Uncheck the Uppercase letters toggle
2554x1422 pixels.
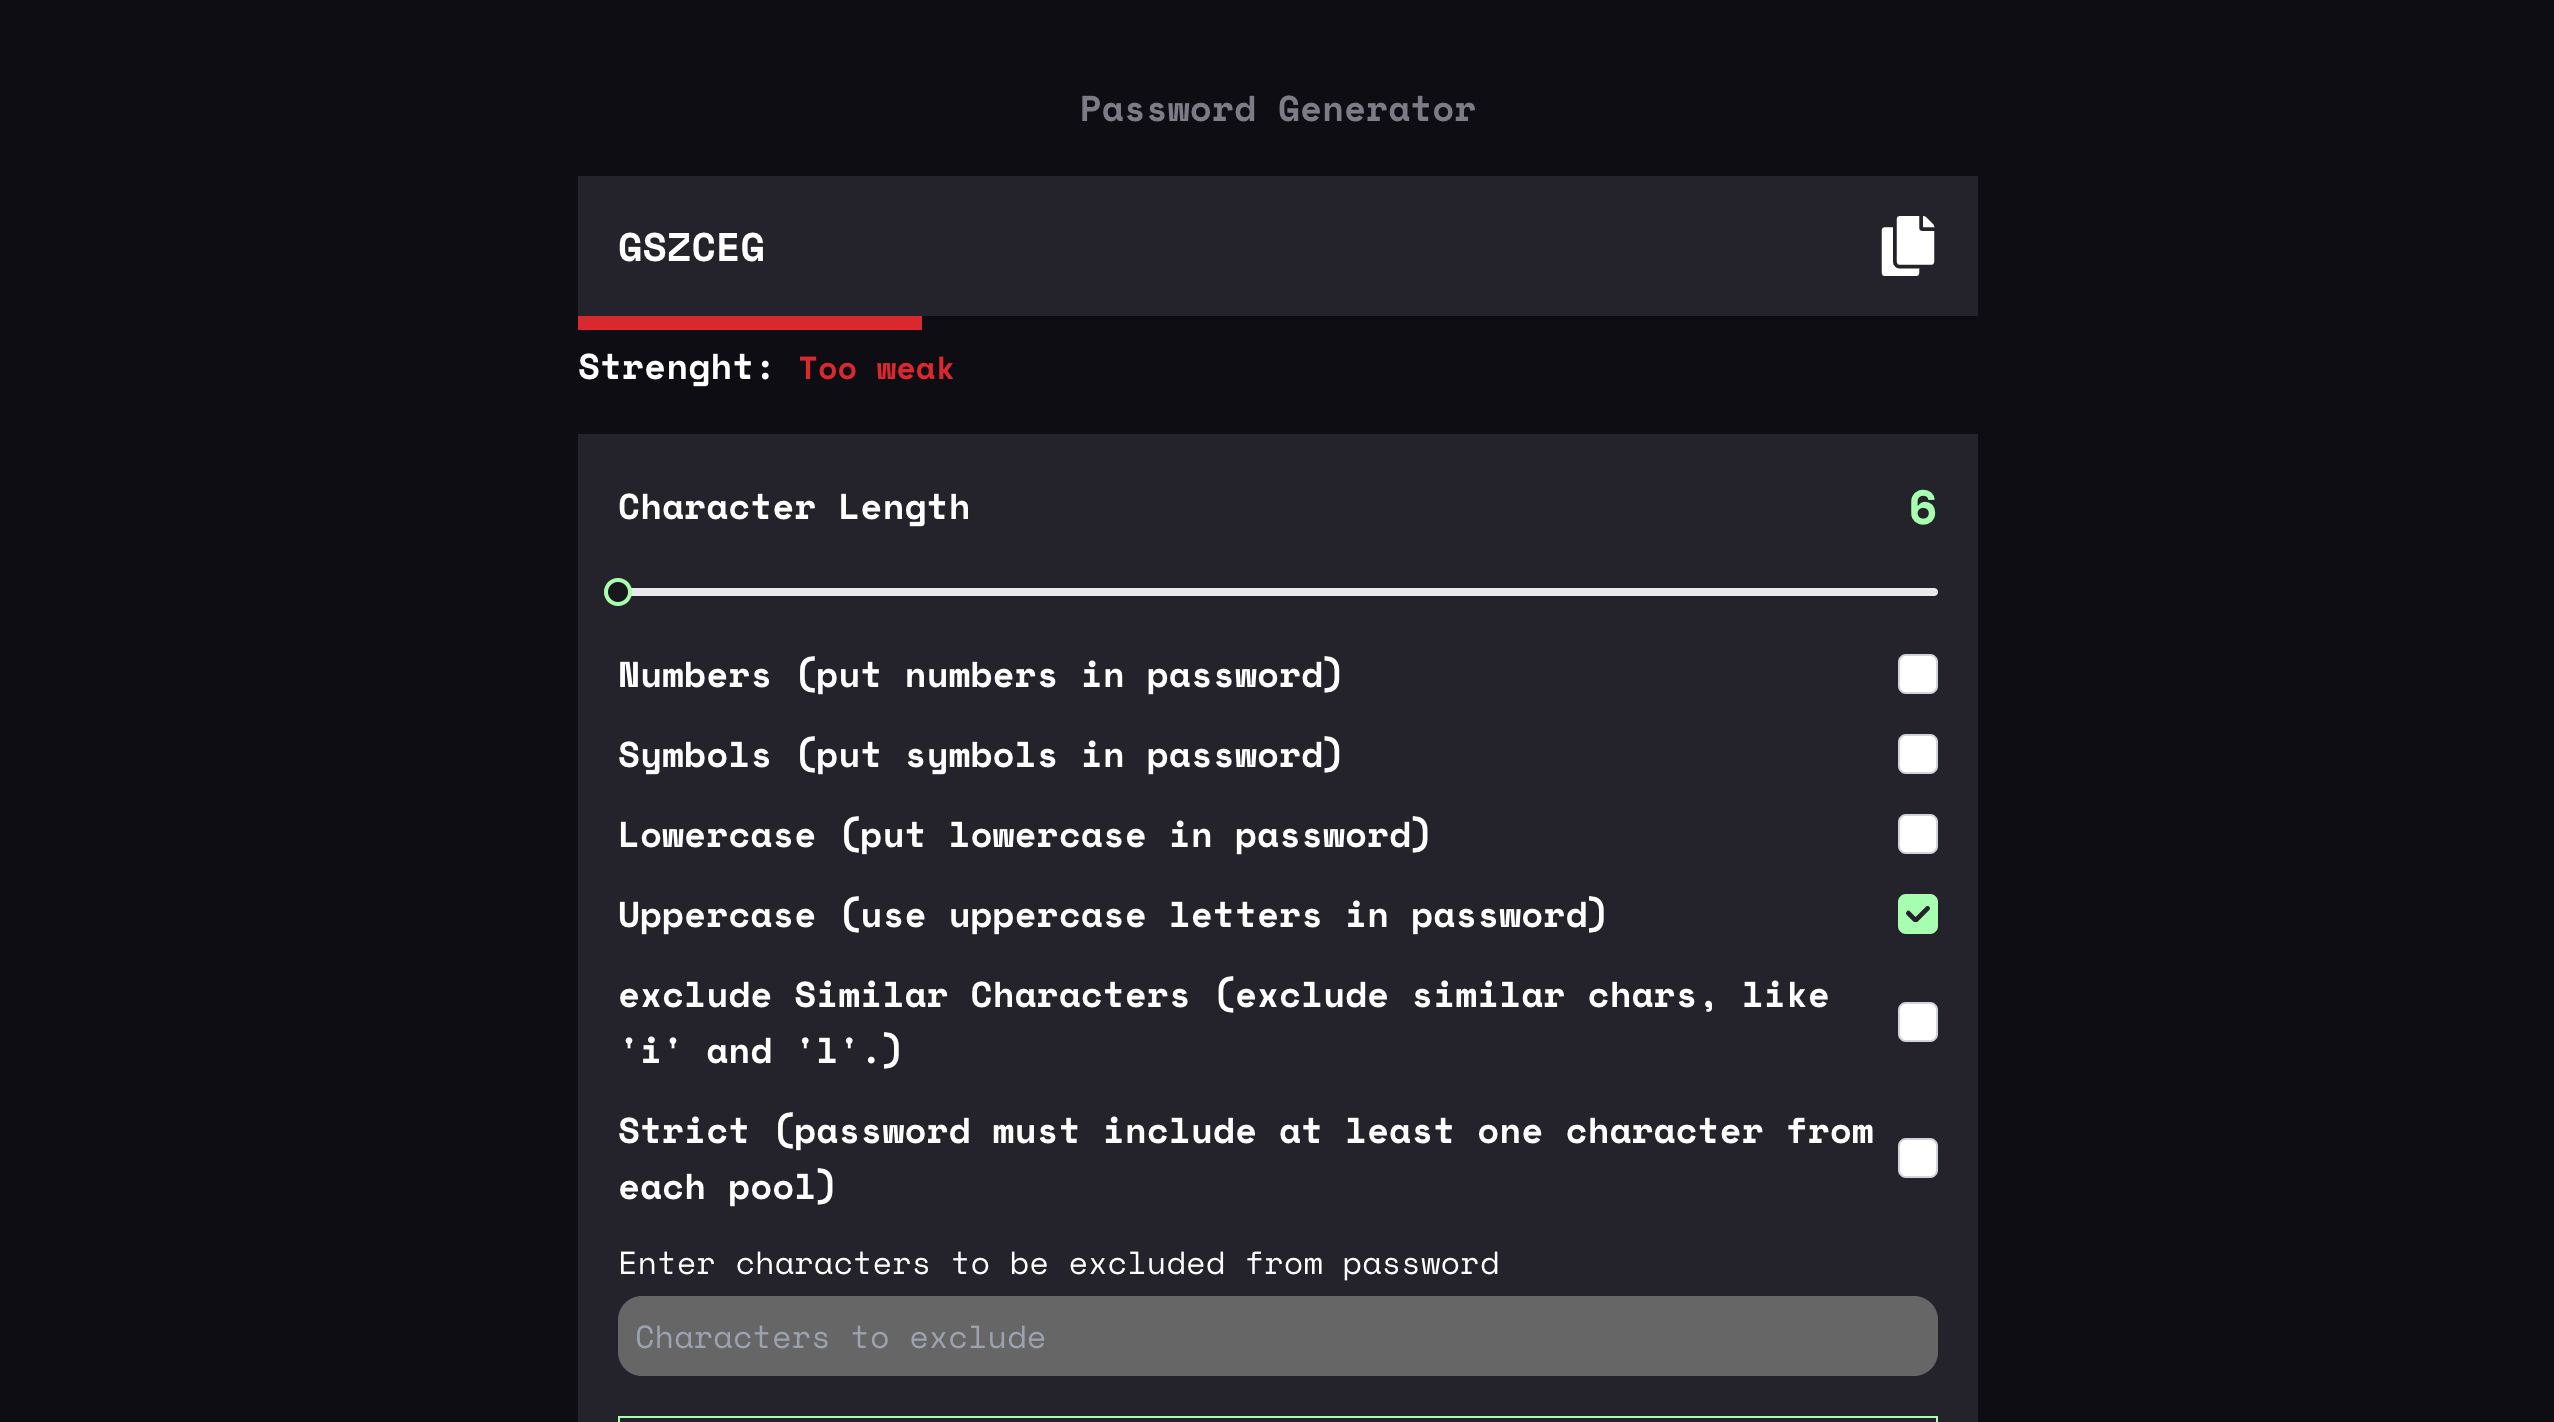(x=1917, y=913)
